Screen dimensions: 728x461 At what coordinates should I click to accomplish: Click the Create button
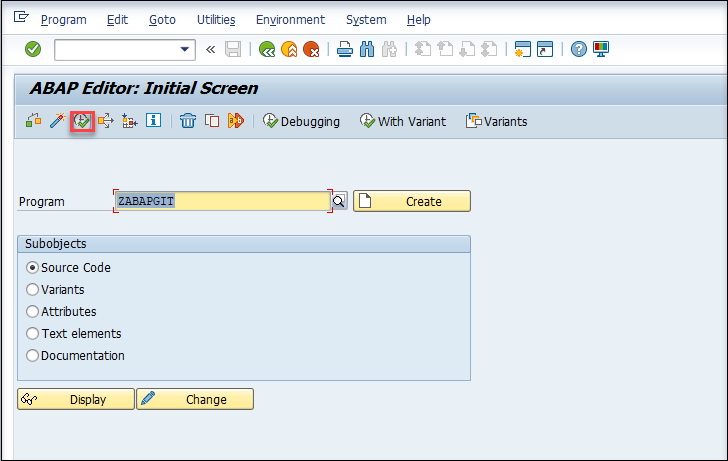412,201
